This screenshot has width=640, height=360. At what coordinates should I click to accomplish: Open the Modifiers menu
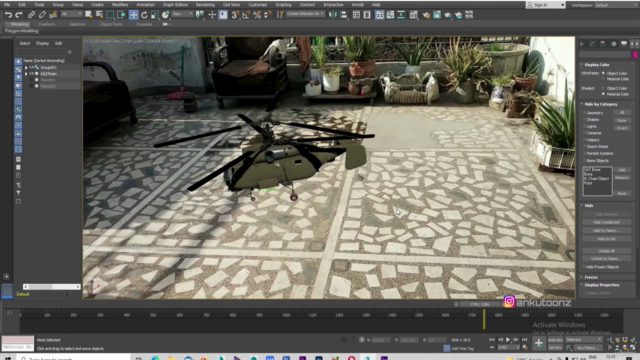pos(120,5)
